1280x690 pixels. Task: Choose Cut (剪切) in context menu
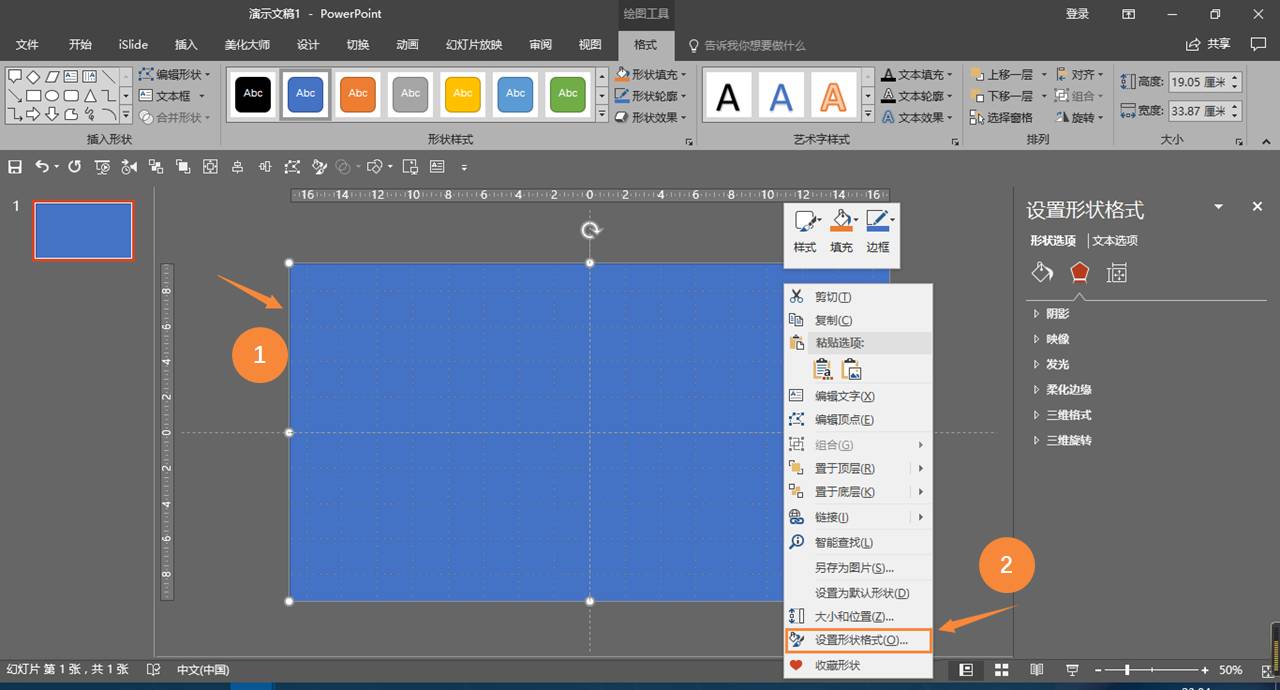coord(858,297)
